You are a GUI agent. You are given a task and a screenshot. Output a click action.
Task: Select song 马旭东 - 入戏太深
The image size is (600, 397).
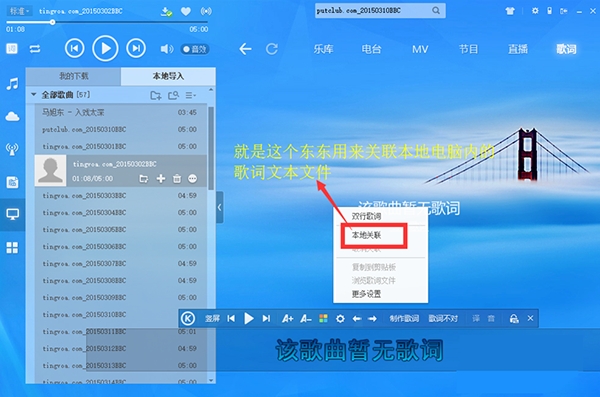pyautogui.click(x=121, y=113)
